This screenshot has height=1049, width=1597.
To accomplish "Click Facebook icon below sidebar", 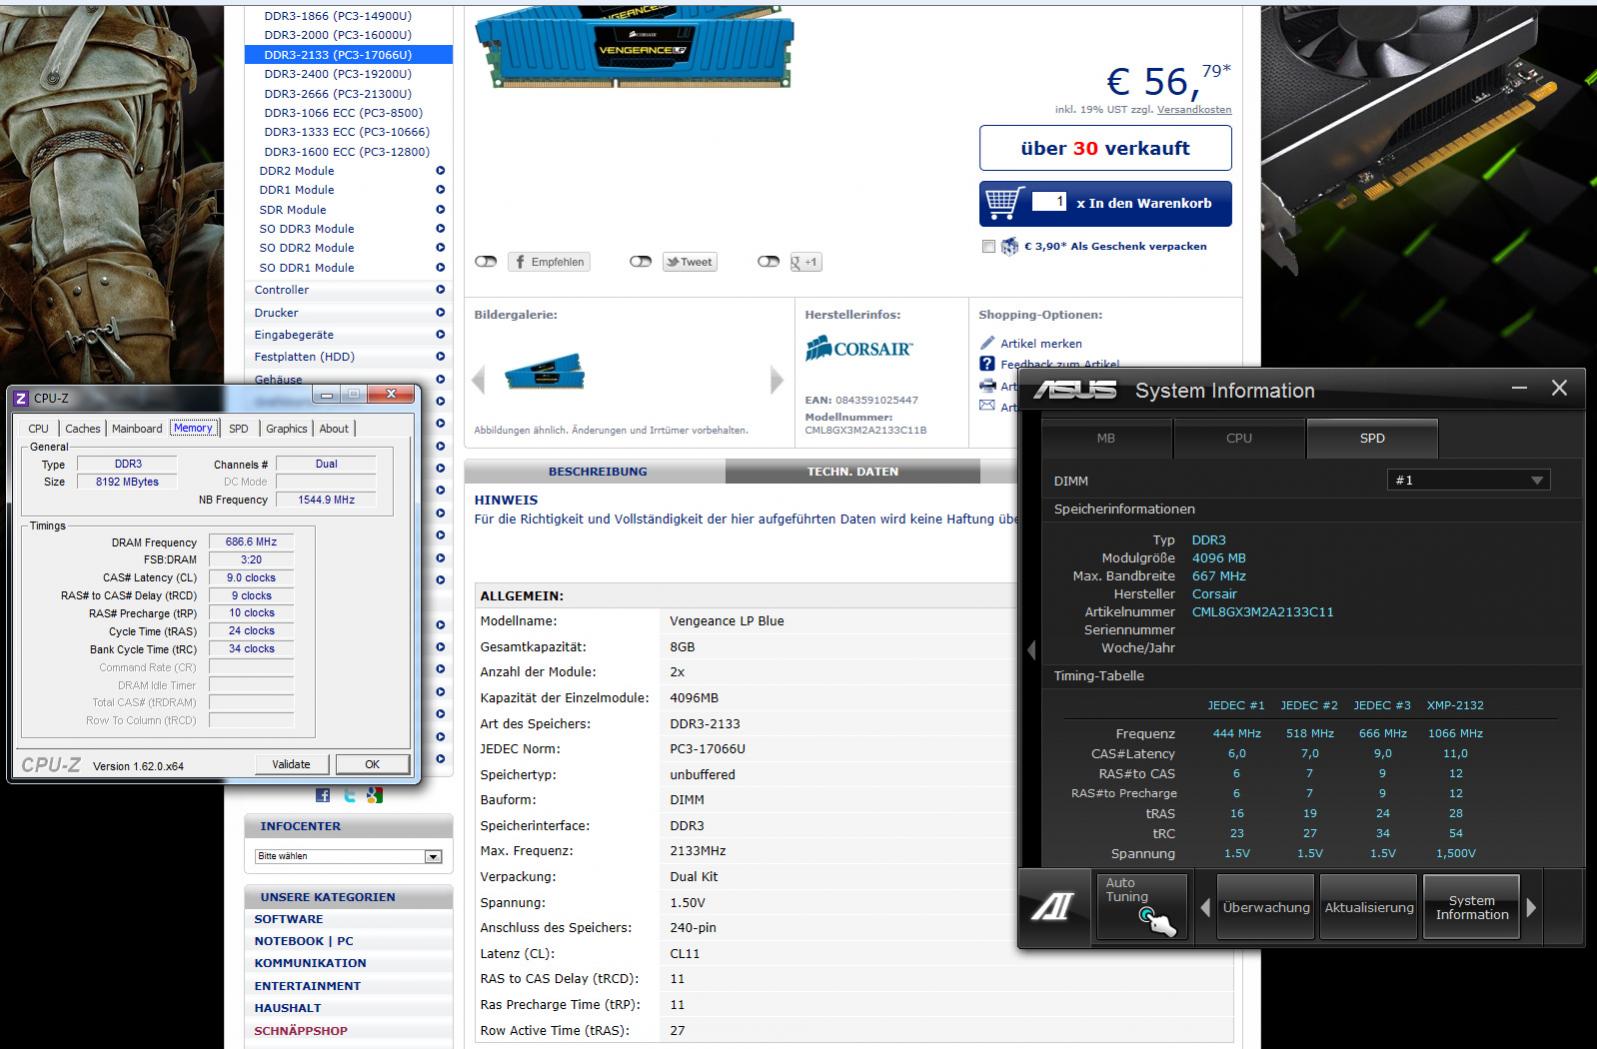I will pyautogui.click(x=322, y=795).
